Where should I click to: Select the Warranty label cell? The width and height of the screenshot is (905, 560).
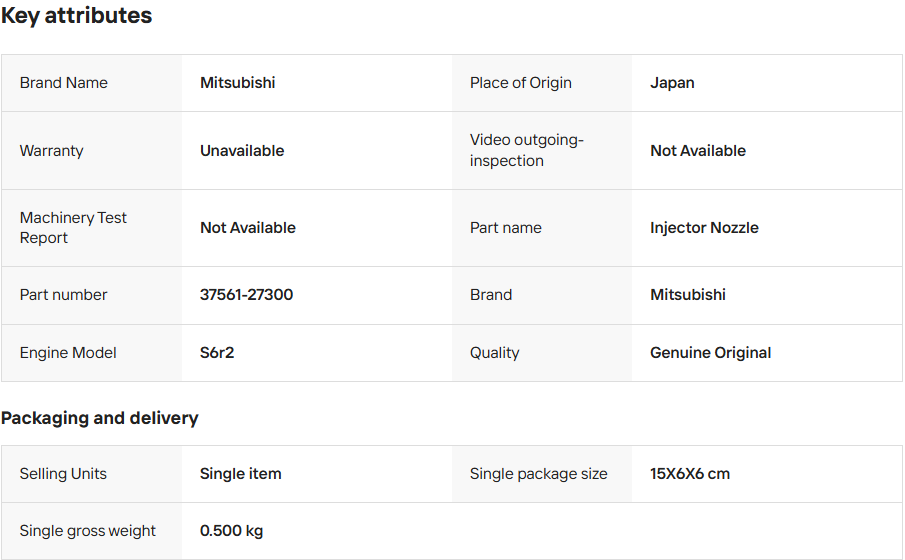click(52, 151)
